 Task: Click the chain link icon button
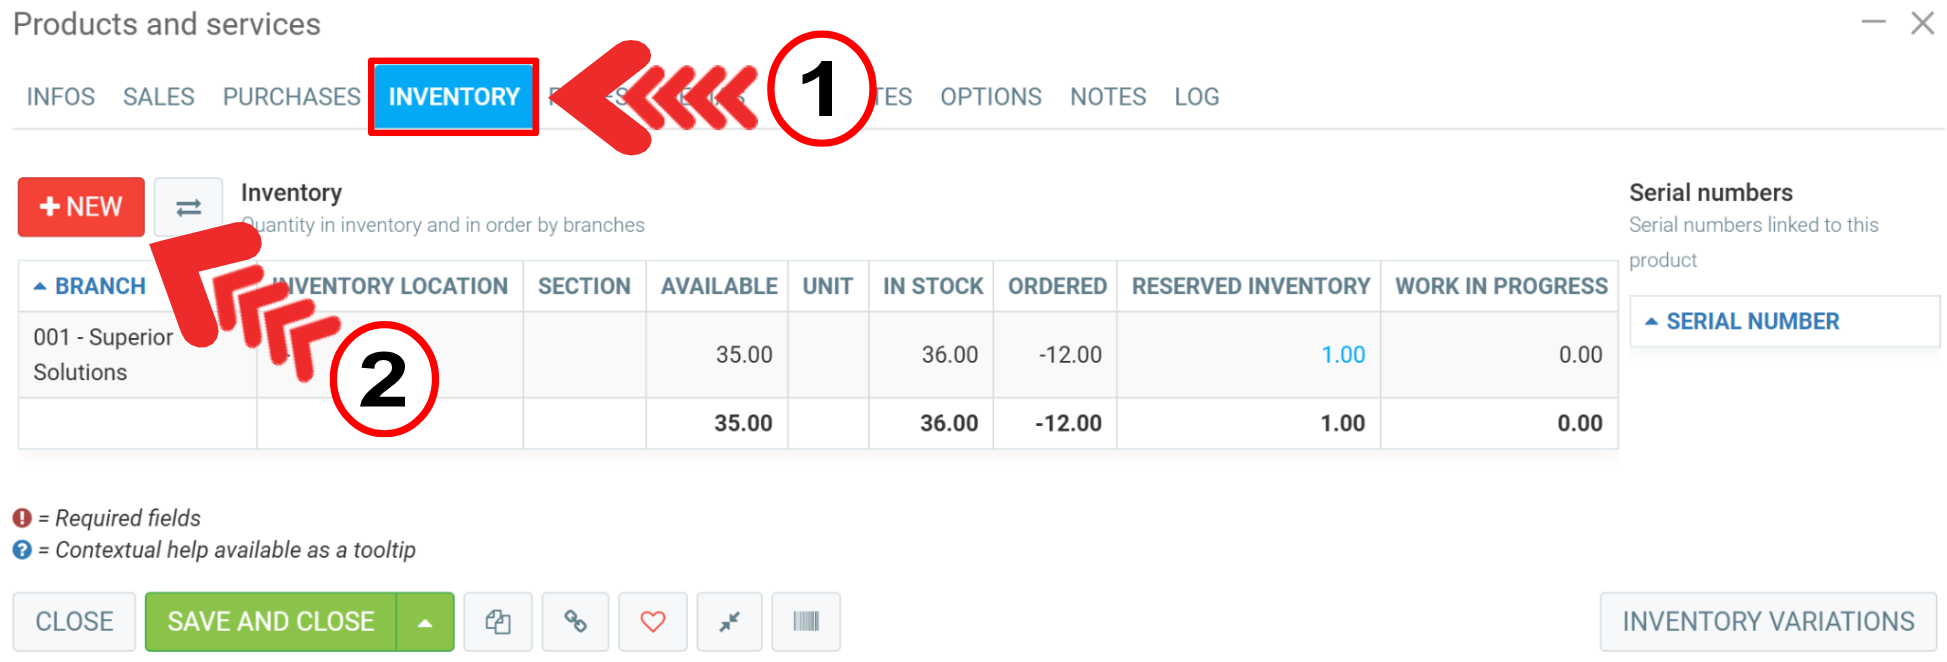tap(575, 622)
